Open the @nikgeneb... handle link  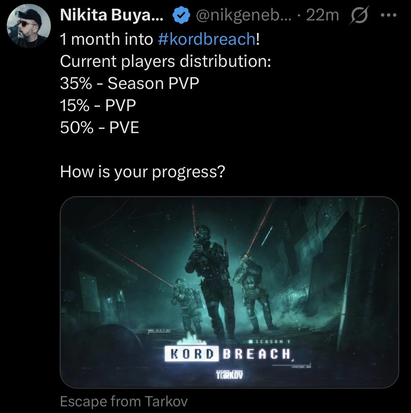click(243, 15)
